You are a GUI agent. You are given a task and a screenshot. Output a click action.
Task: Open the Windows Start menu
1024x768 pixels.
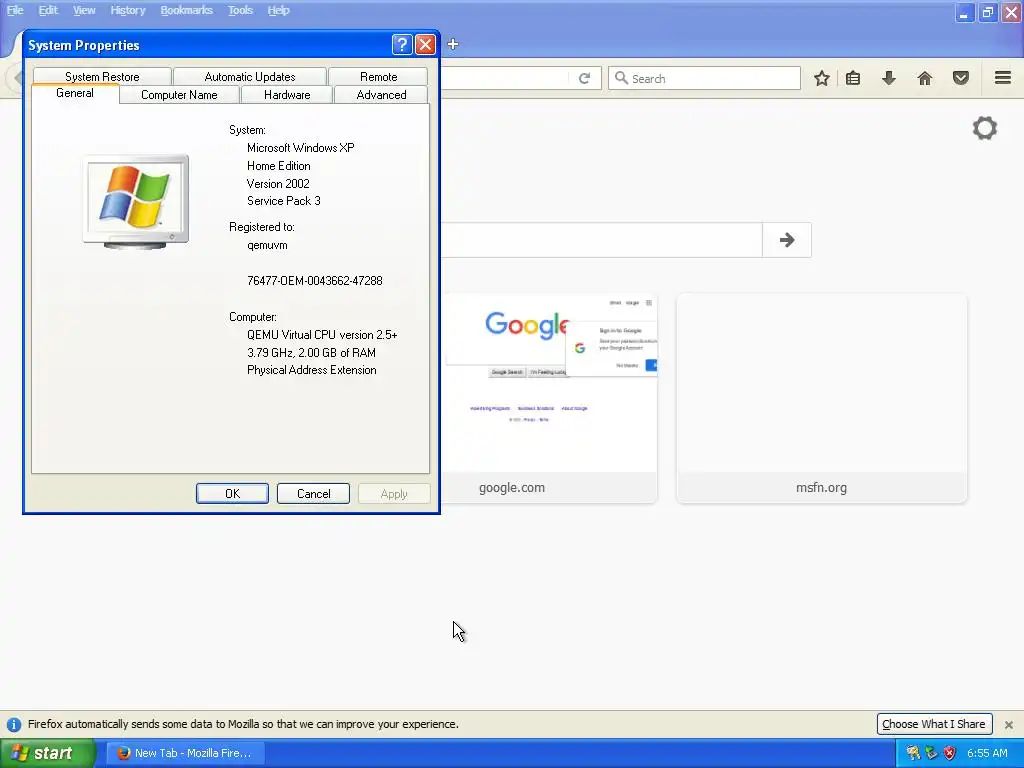(x=47, y=753)
